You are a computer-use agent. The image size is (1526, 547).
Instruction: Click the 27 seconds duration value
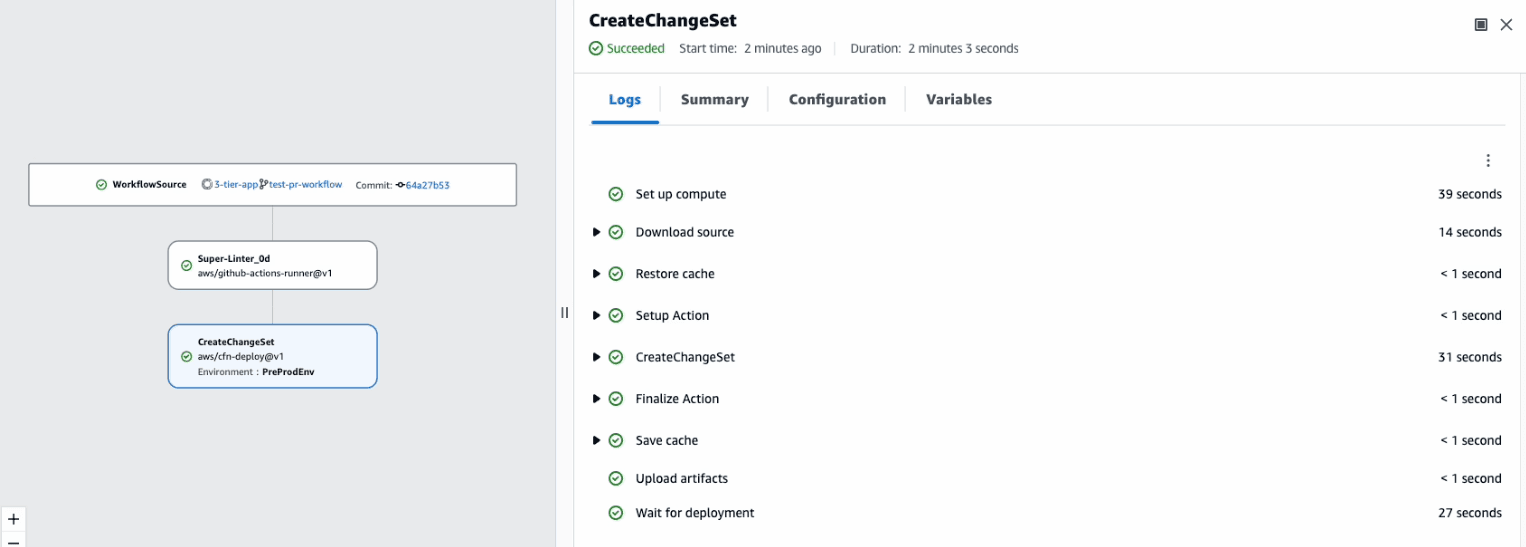[1470, 513]
